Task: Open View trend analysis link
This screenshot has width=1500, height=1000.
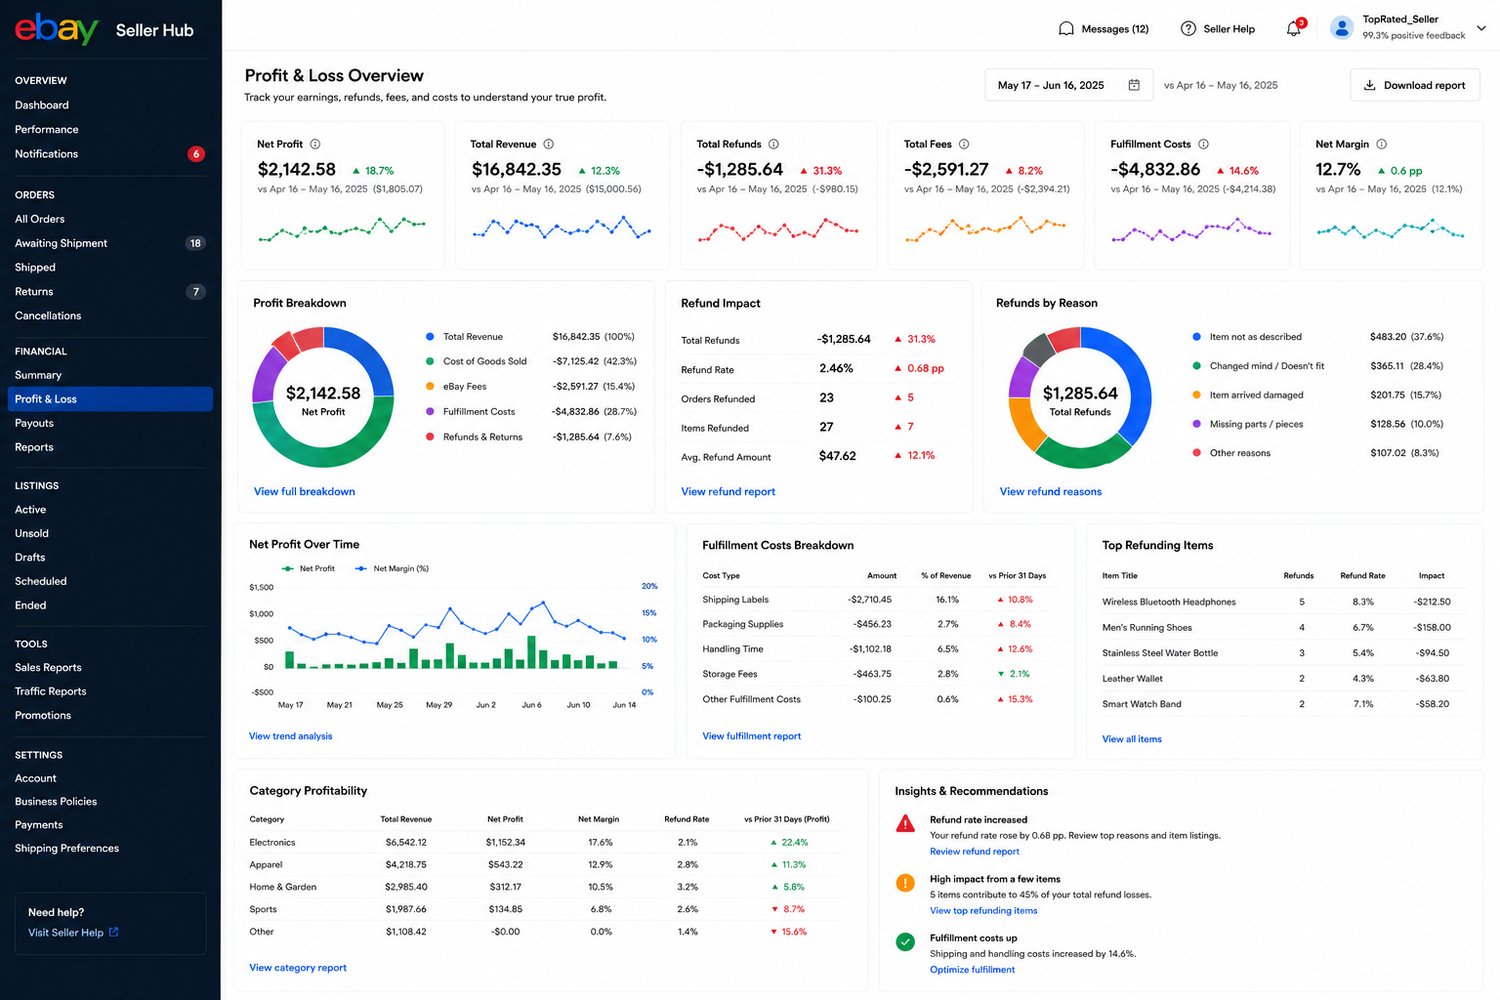Action: coord(290,736)
